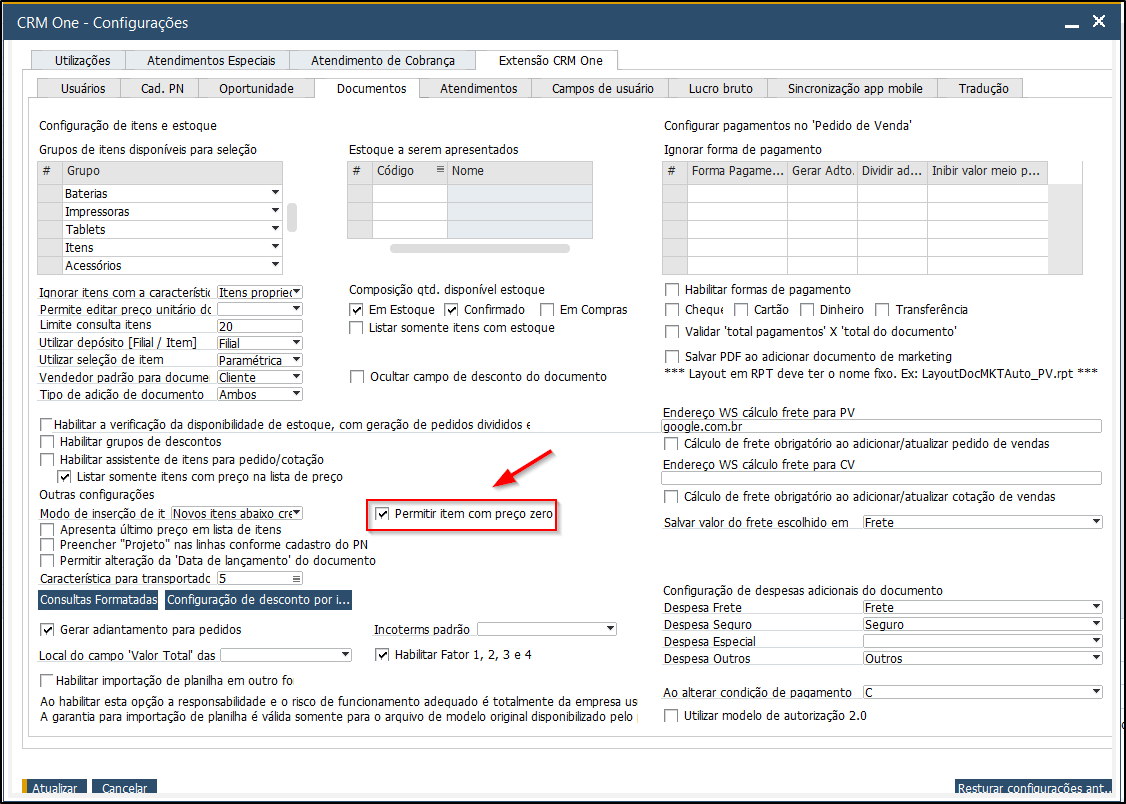The width and height of the screenshot is (1126, 804).
Task: Enable Habilitar formas de pagamento
Action: [x=672, y=290]
